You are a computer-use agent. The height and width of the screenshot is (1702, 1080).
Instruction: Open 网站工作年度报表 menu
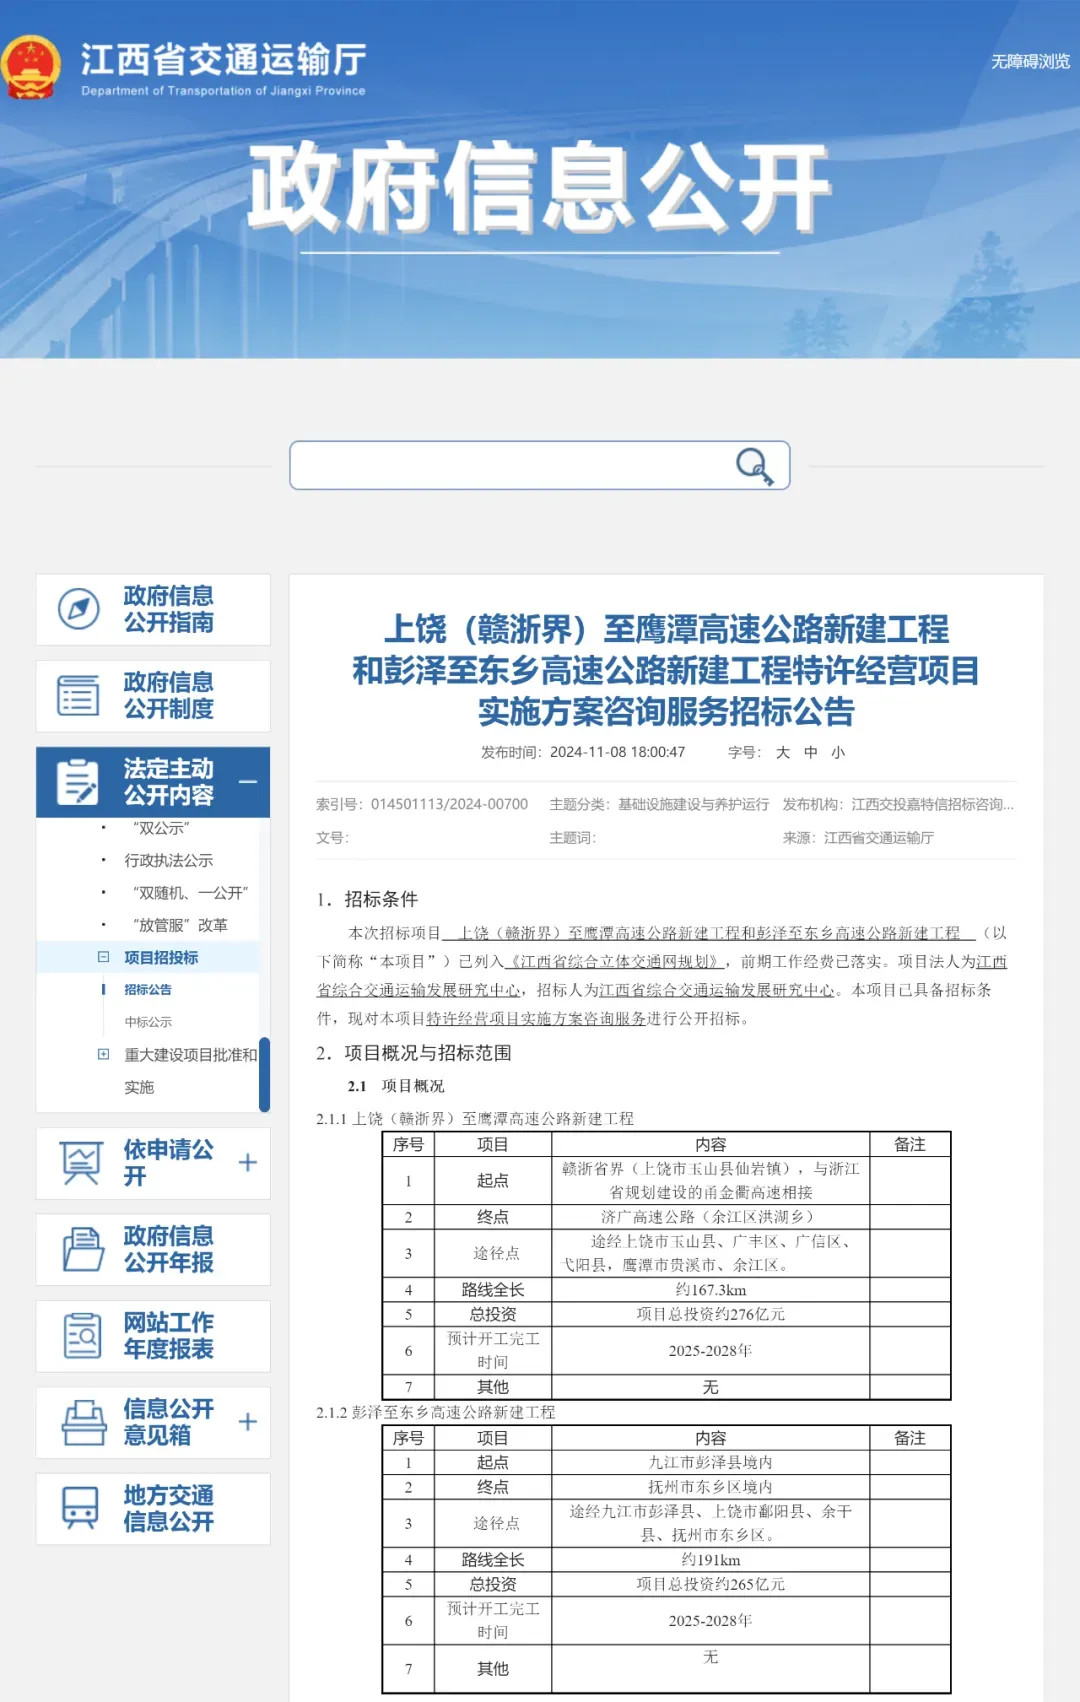pos(153,1336)
